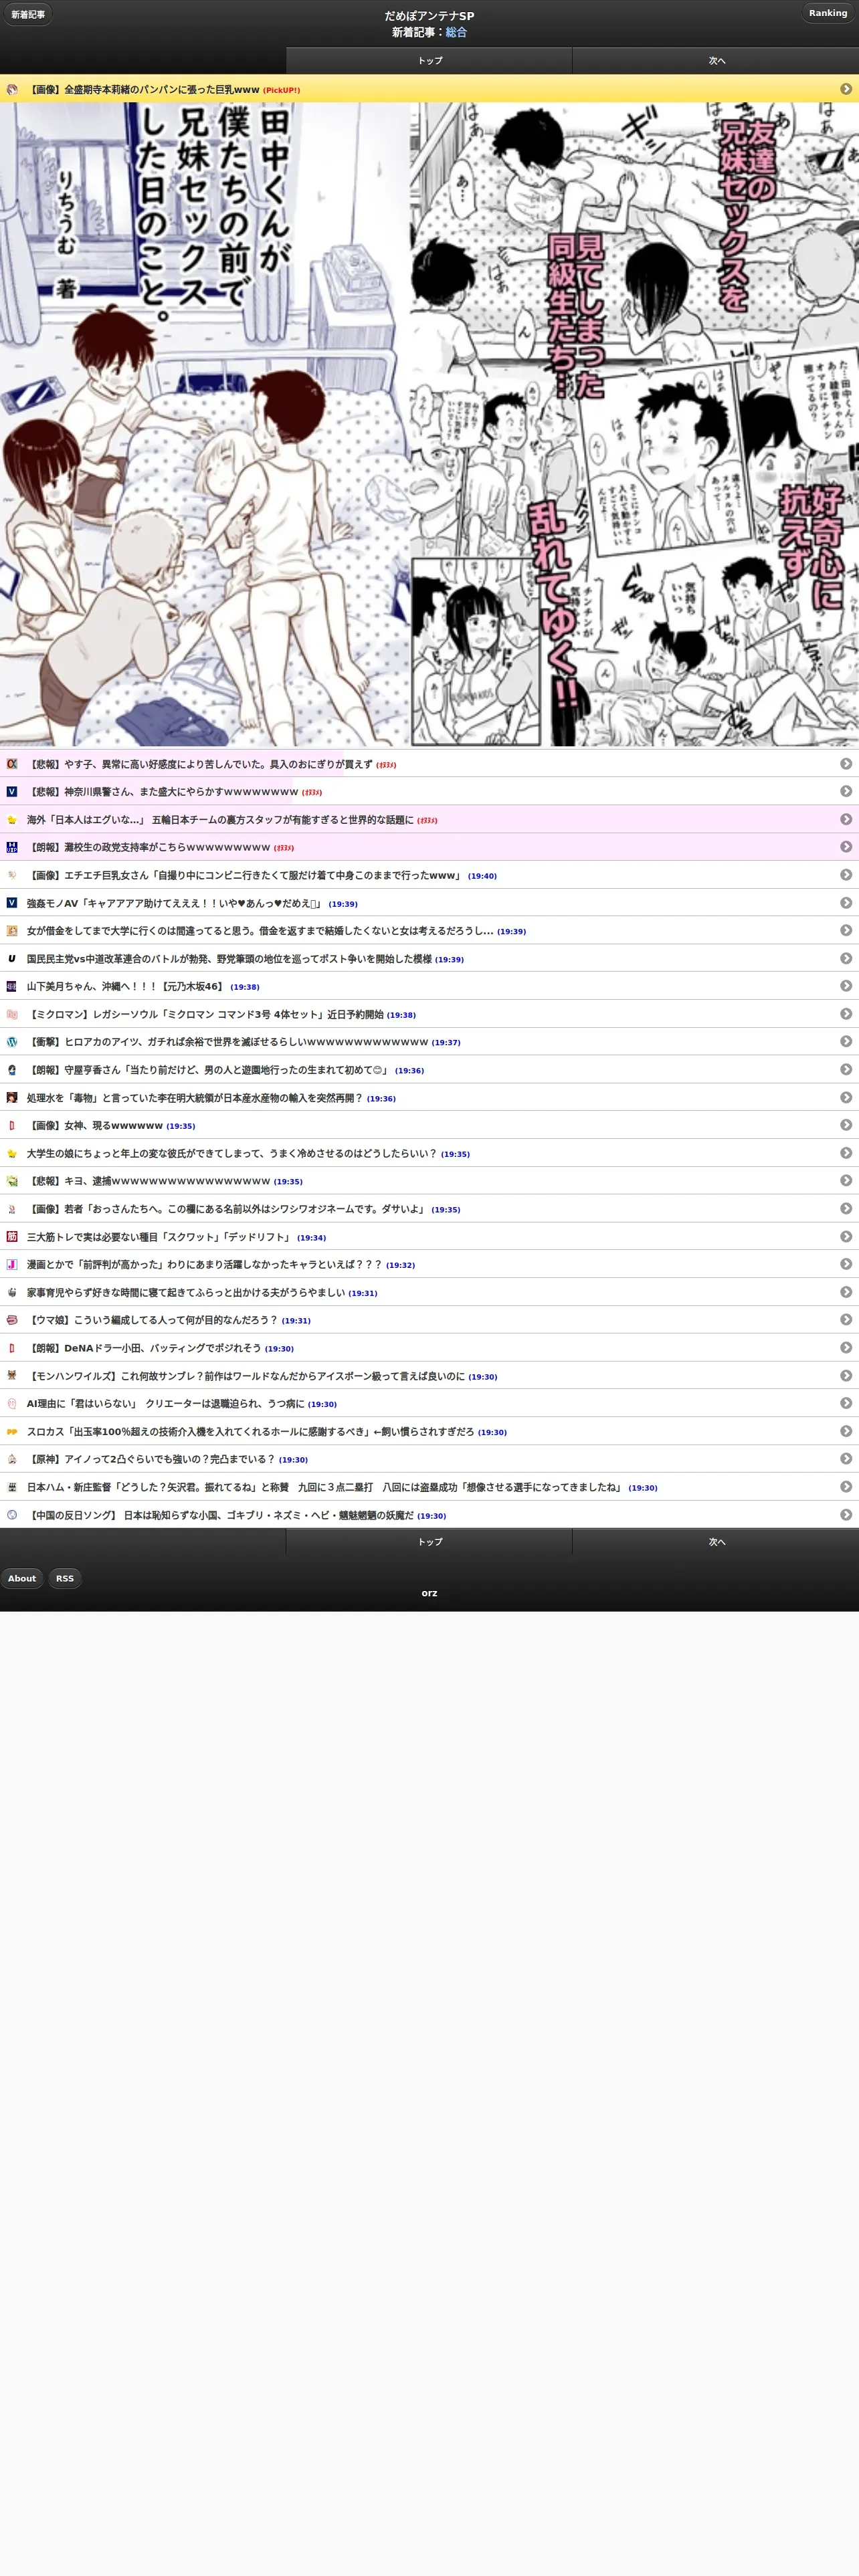The image size is (859, 2576).
Task: Open article 【原神】アイノって2凸ぐらいでも強いの？
Action: click(429, 1459)
